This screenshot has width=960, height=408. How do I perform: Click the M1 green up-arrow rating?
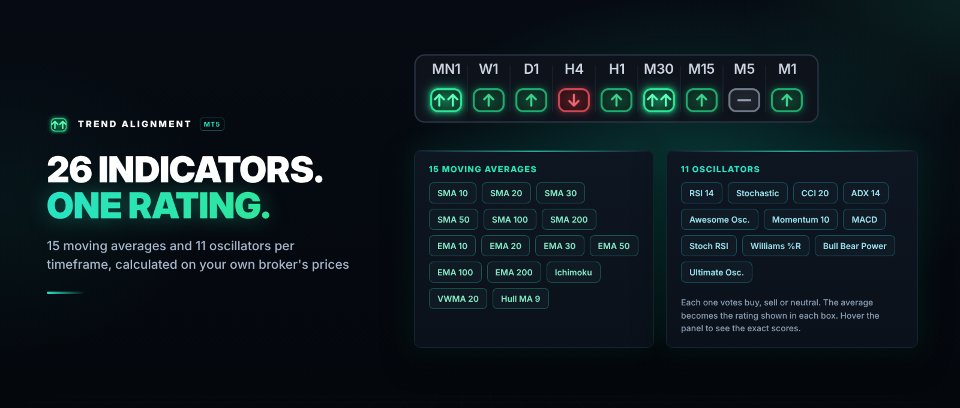click(787, 100)
